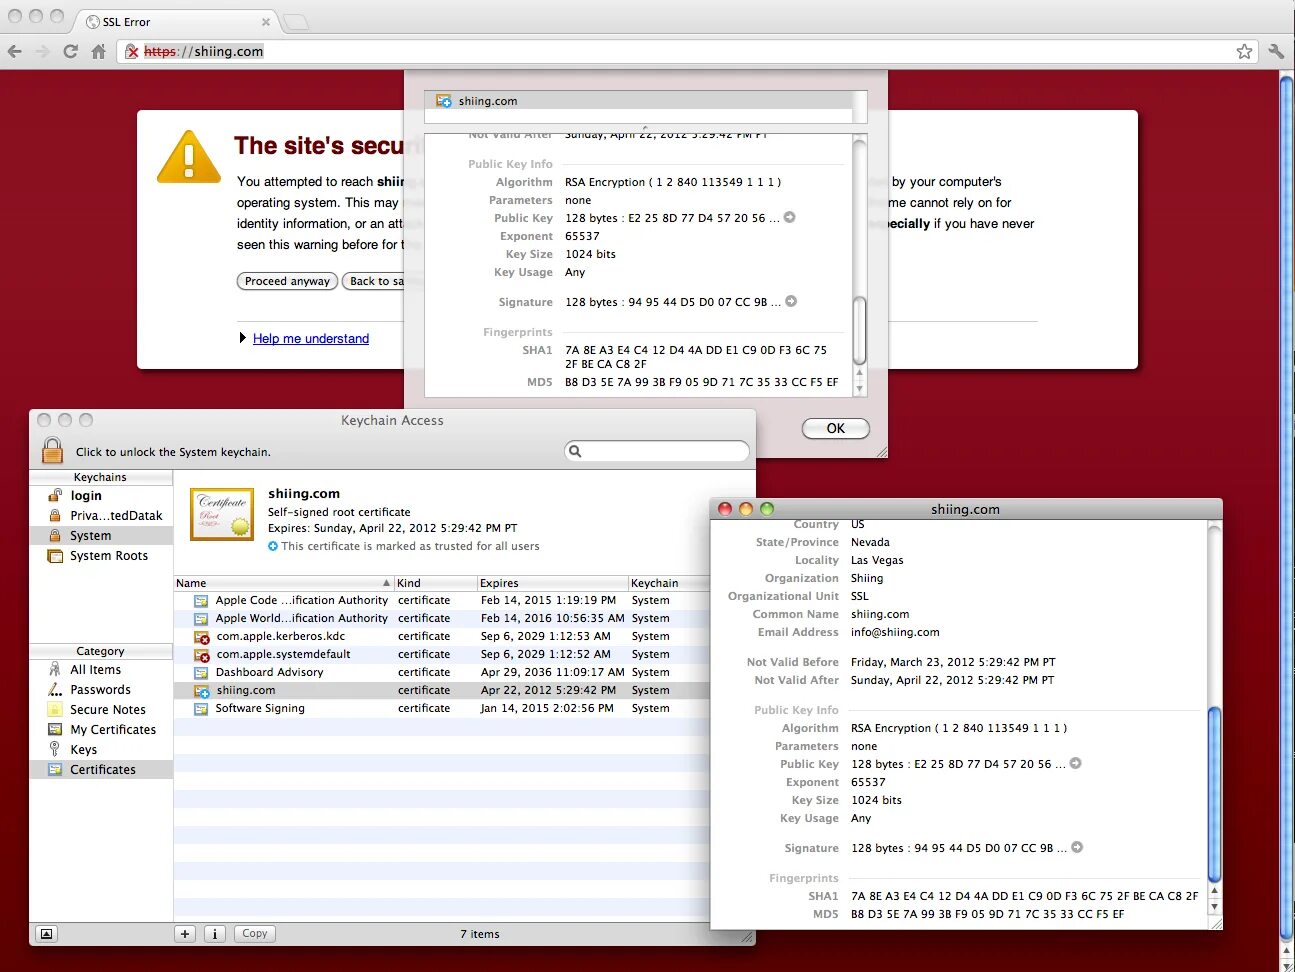The height and width of the screenshot is (972, 1295).
Task: Bookmark the page with the star icon
Action: click(x=1244, y=51)
